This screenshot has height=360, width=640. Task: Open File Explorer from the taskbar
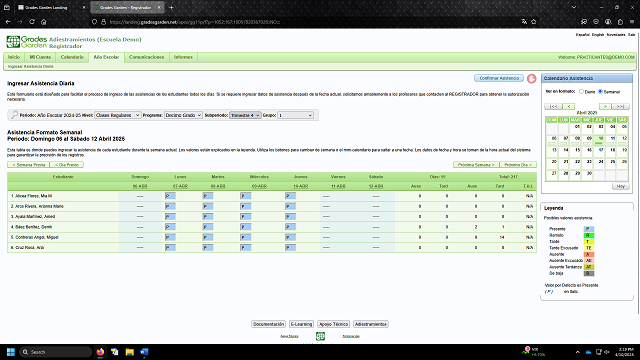(129, 352)
